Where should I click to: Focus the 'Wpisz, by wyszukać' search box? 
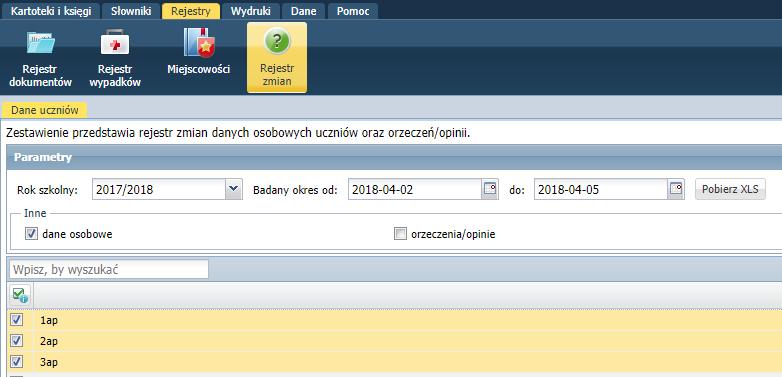click(x=109, y=269)
